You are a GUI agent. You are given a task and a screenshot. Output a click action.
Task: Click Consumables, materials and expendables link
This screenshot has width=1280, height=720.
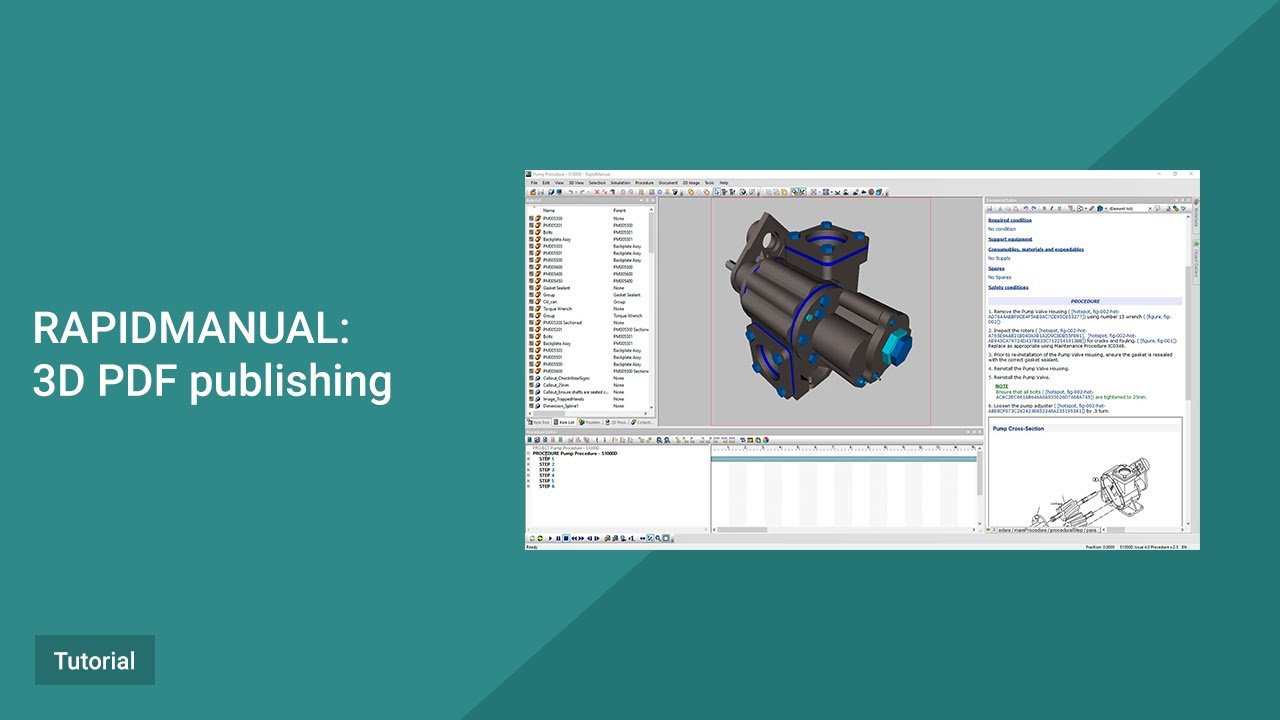pyautogui.click(x=1036, y=249)
